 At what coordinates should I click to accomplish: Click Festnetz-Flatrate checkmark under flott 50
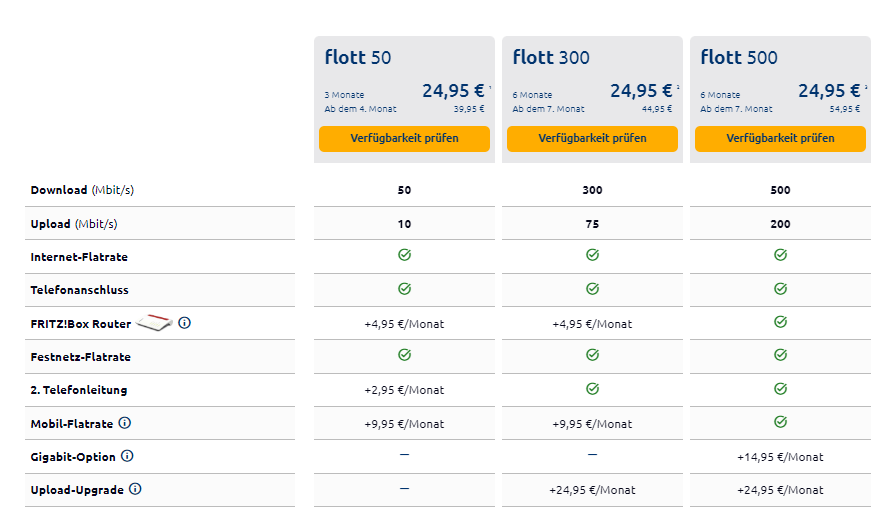pos(404,355)
